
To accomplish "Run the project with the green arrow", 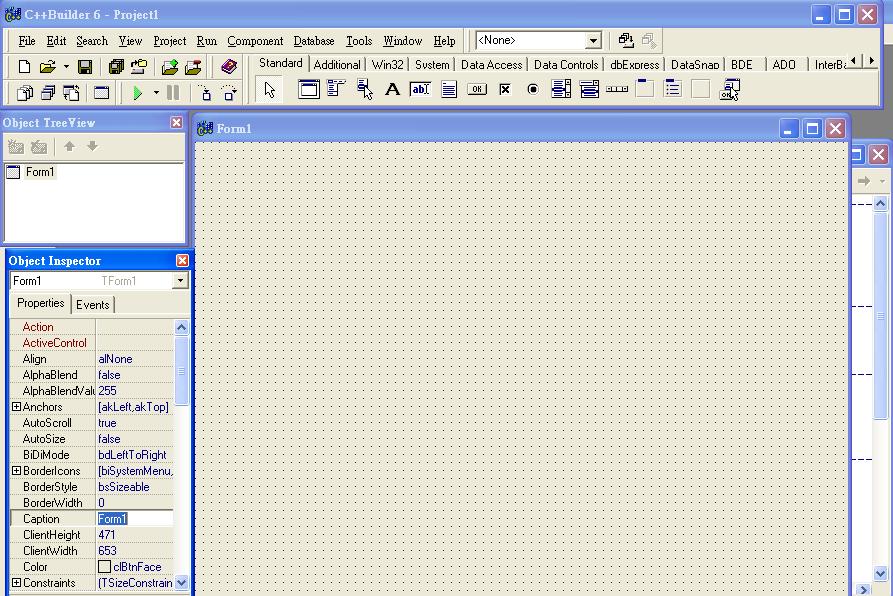I will [137, 93].
